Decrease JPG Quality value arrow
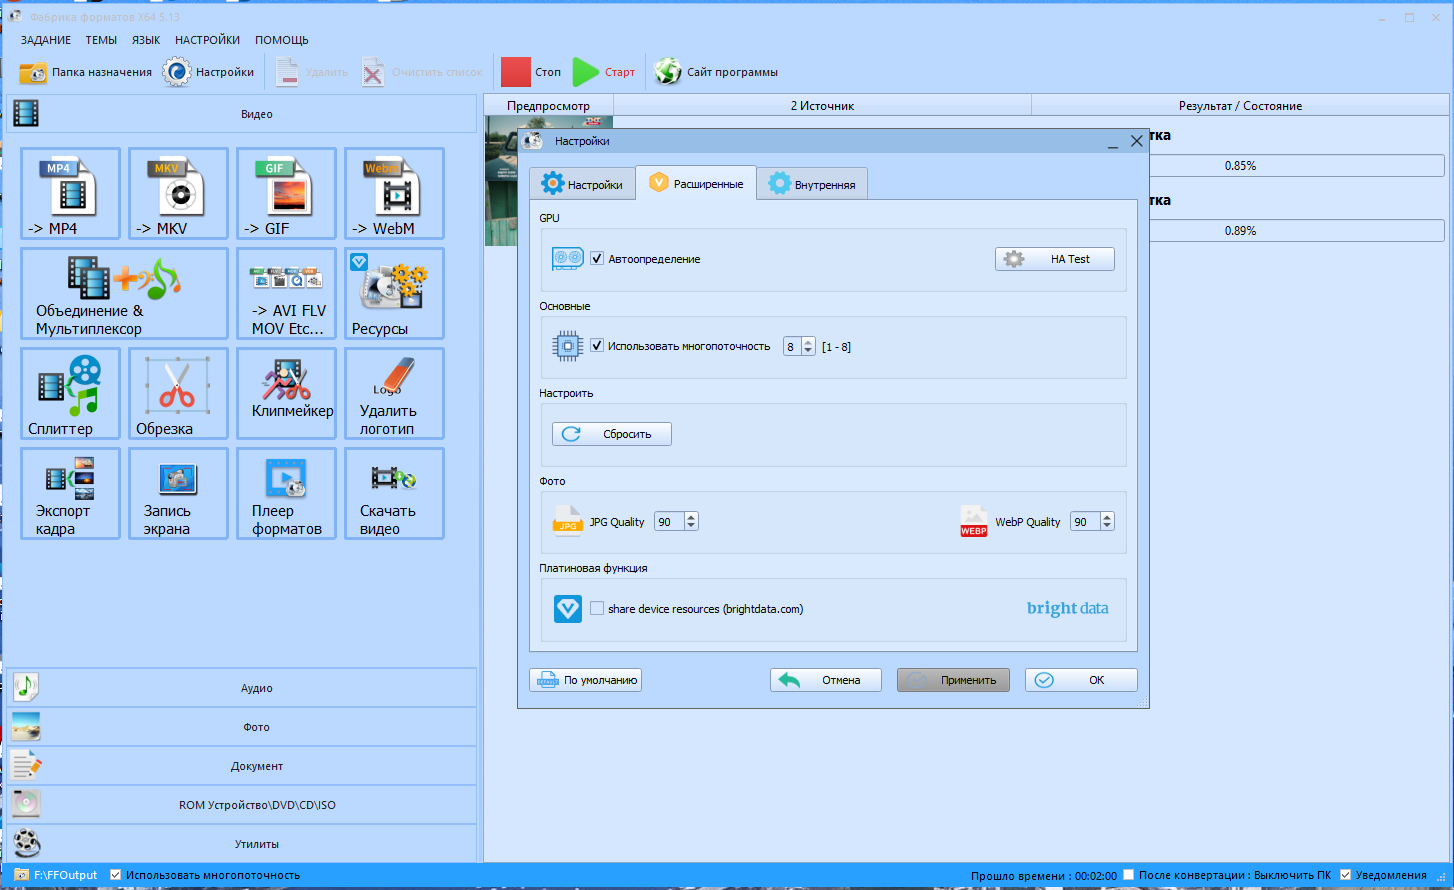The height and width of the screenshot is (890, 1454). (691, 526)
